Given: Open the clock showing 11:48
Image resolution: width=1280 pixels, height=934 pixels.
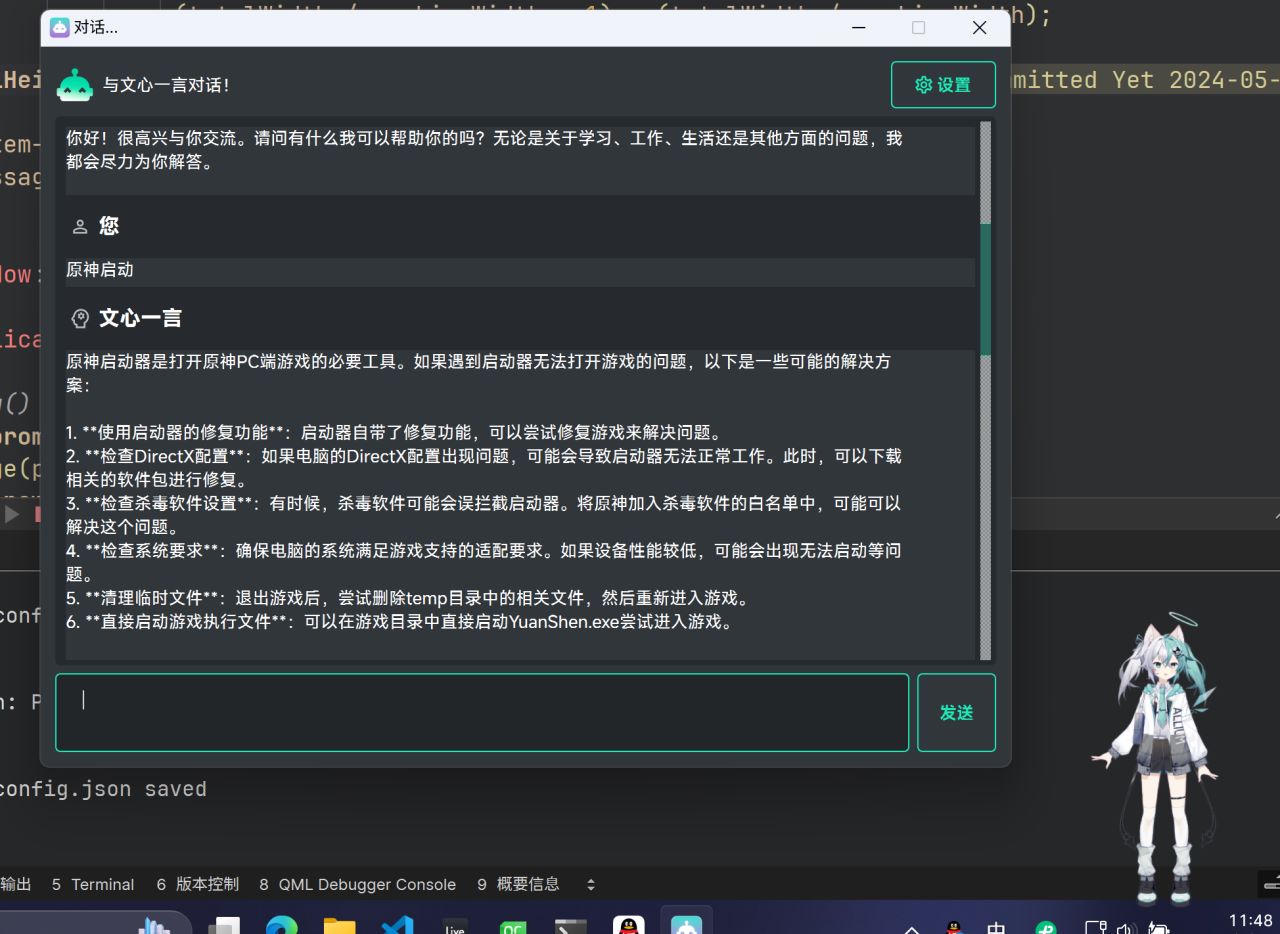Looking at the screenshot, I should 1250,921.
